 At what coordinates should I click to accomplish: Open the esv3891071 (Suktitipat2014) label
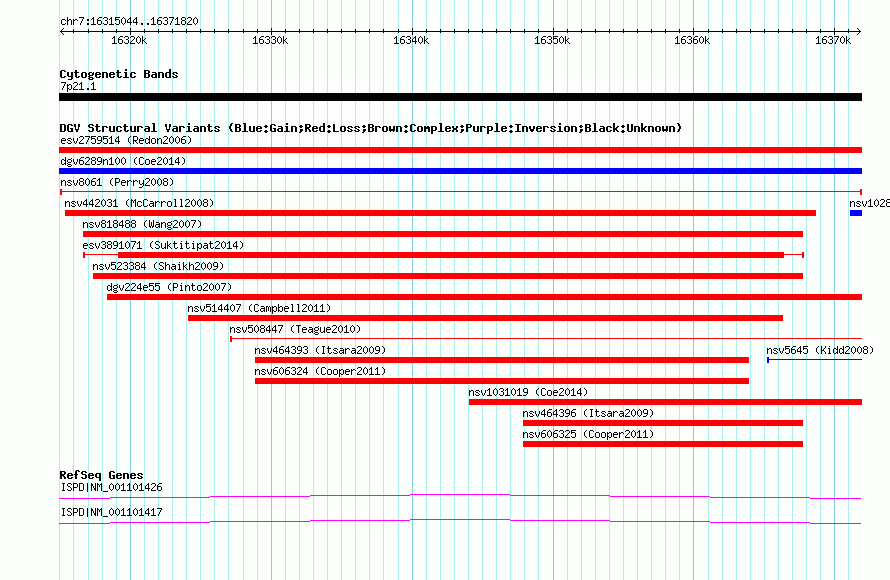(x=163, y=245)
